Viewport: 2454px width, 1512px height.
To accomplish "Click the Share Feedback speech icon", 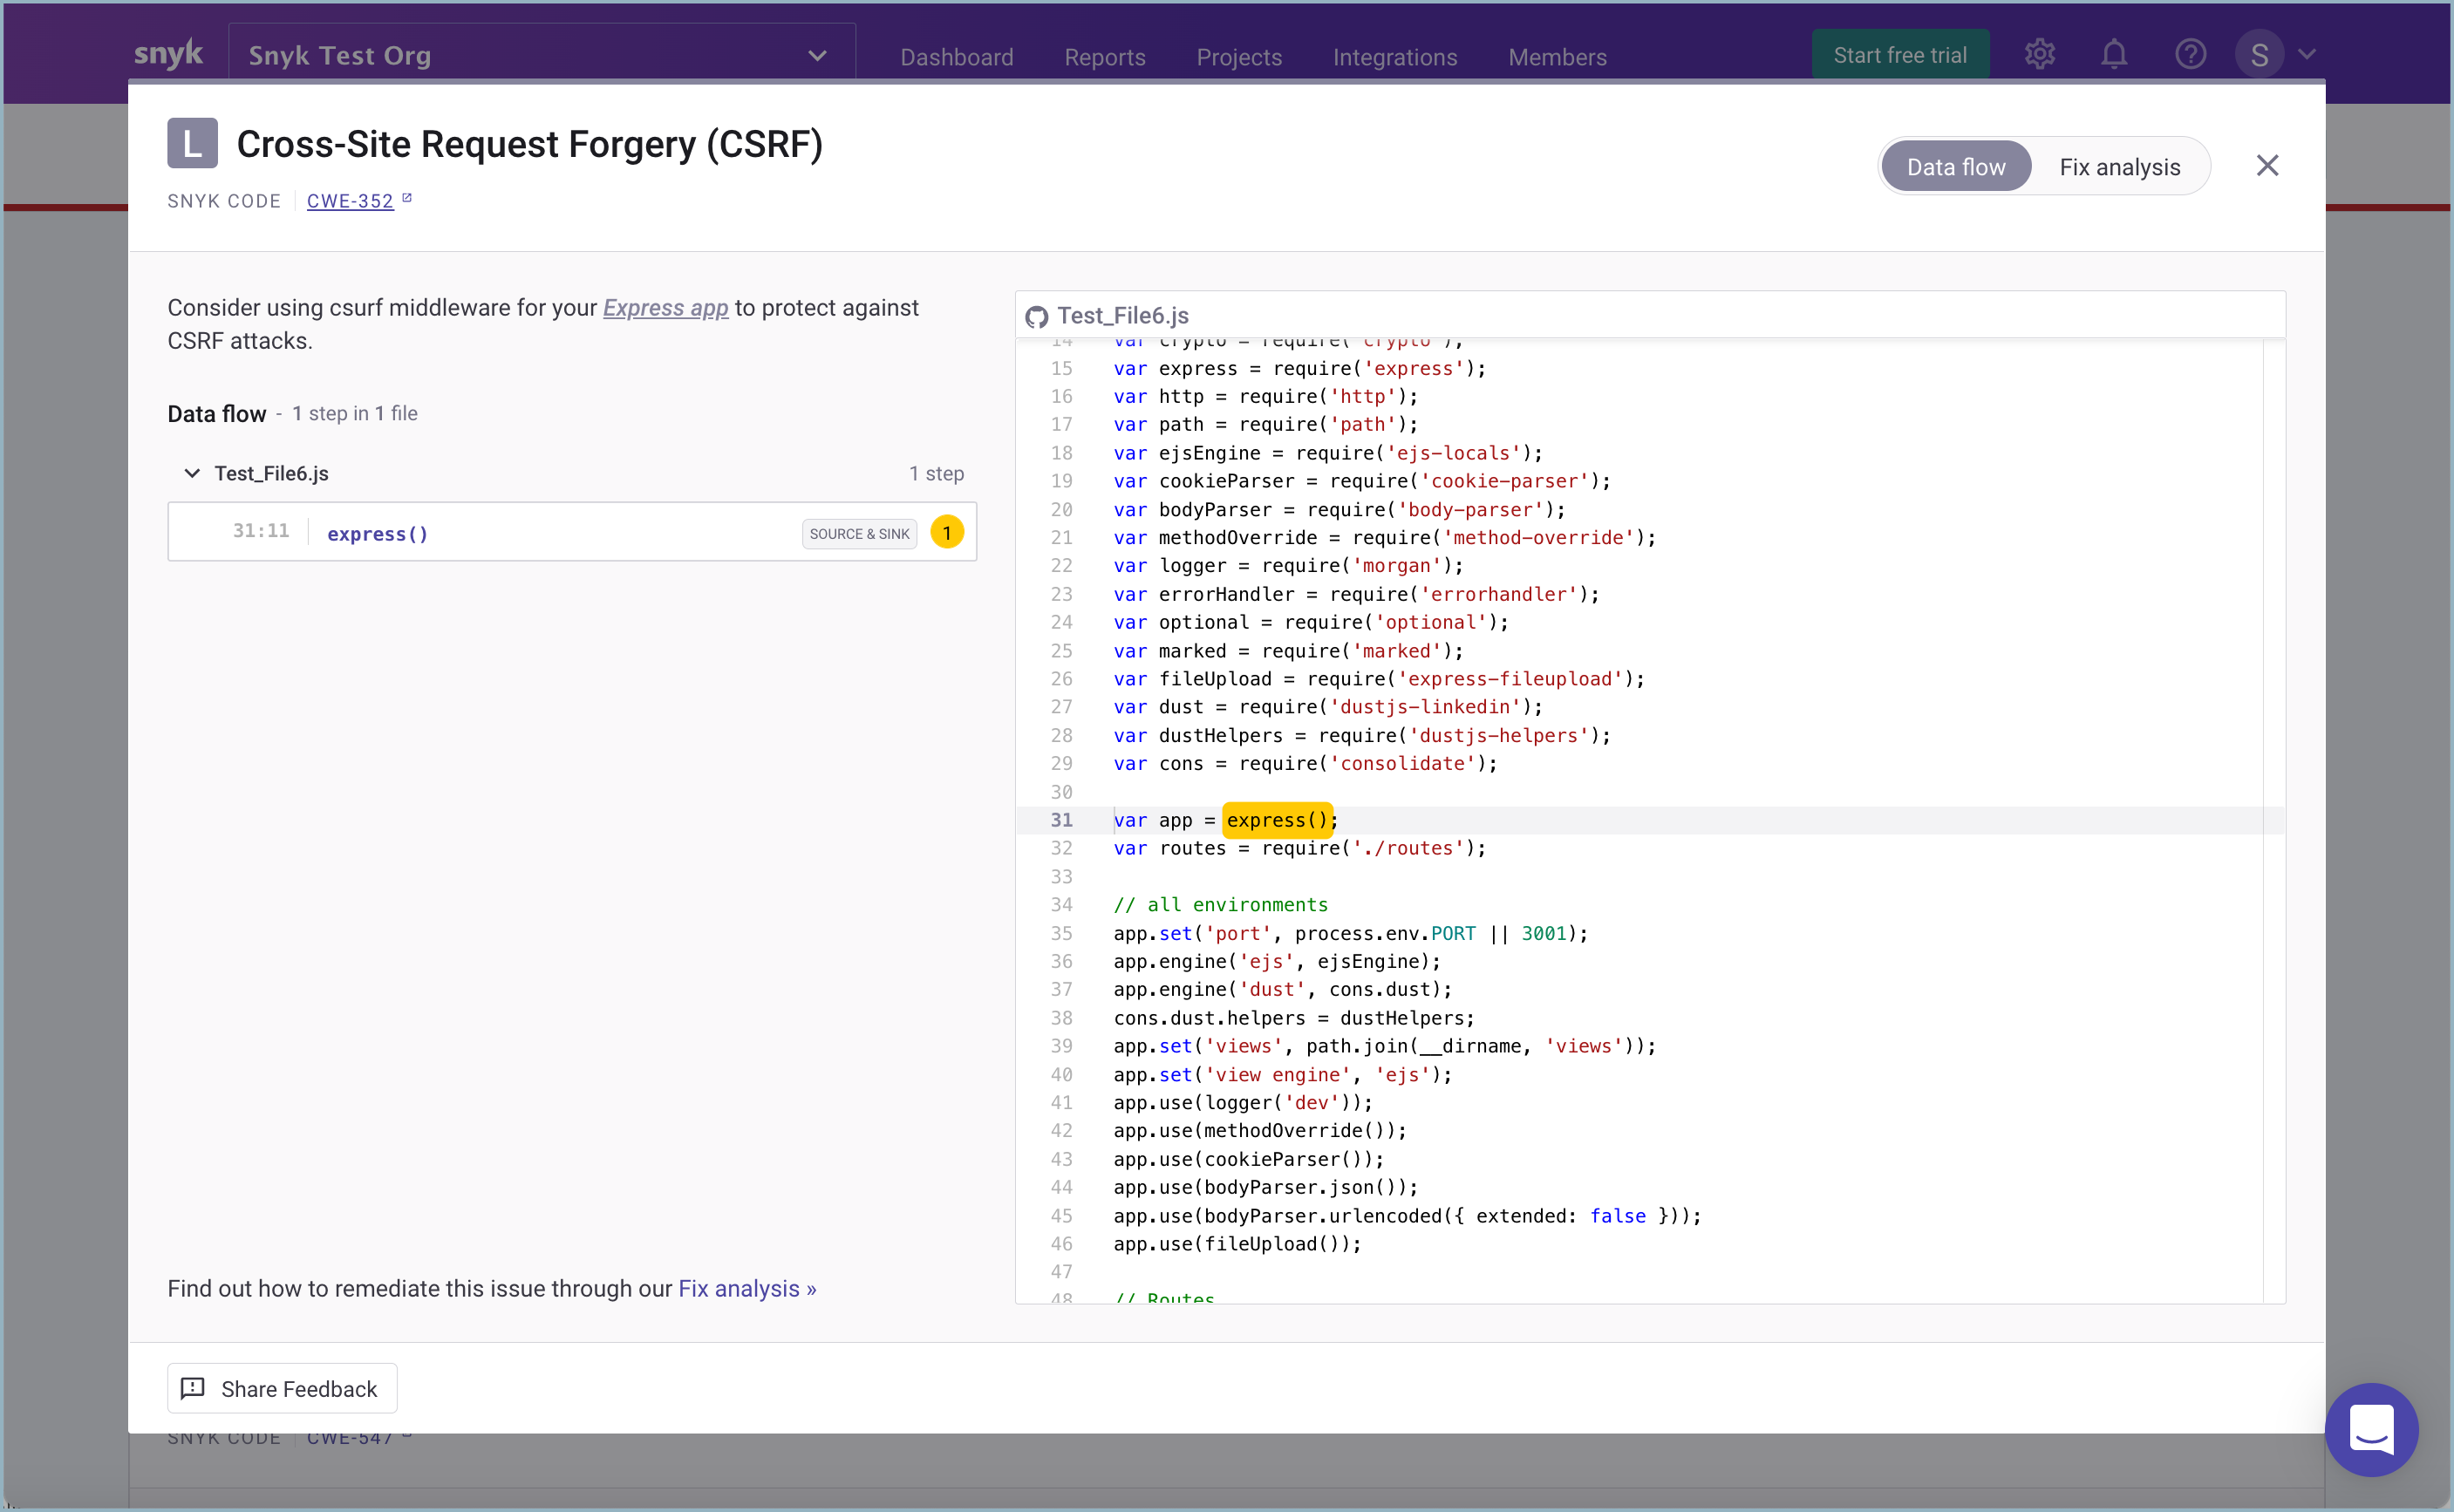I will point(192,1389).
